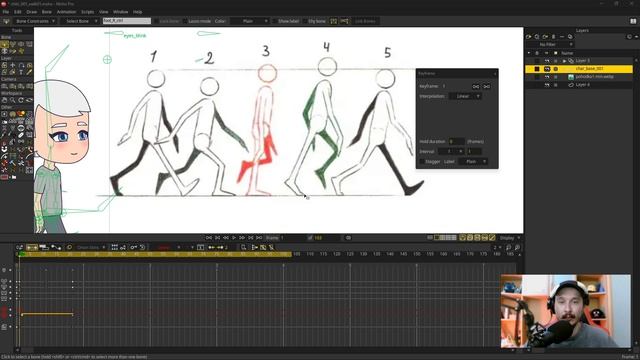Screen dimensions: 640x360
Task: Click the timeline zoom out magnifier icon
Action: point(509,247)
